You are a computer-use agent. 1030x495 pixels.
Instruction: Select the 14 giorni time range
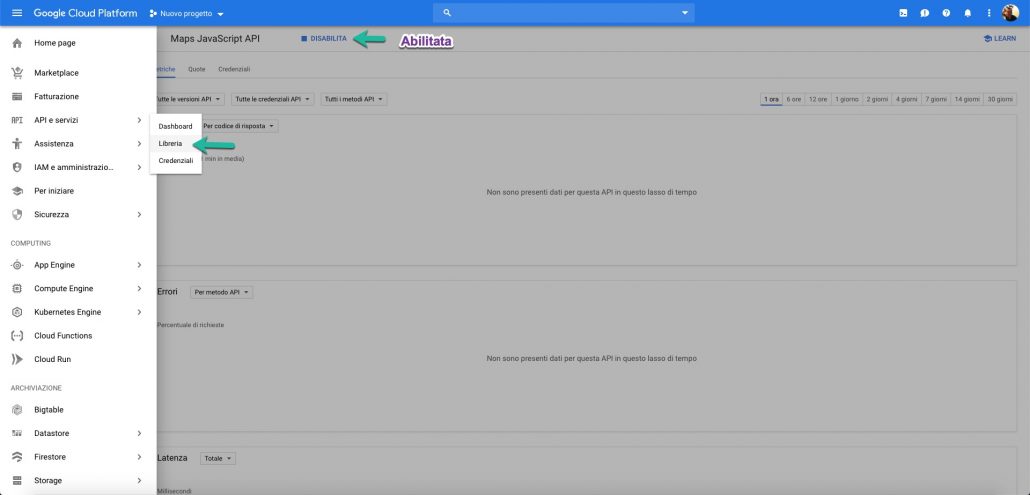coord(967,99)
